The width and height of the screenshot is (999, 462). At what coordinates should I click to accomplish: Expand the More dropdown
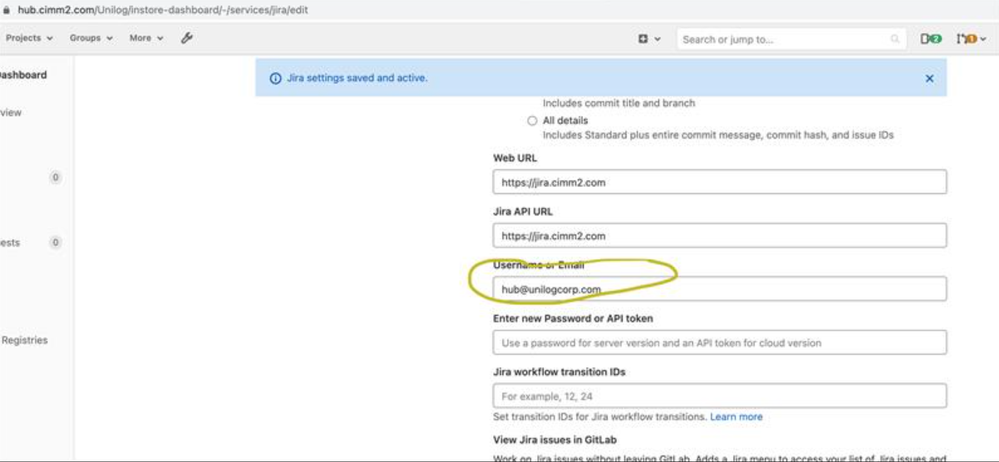tap(147, 38)
